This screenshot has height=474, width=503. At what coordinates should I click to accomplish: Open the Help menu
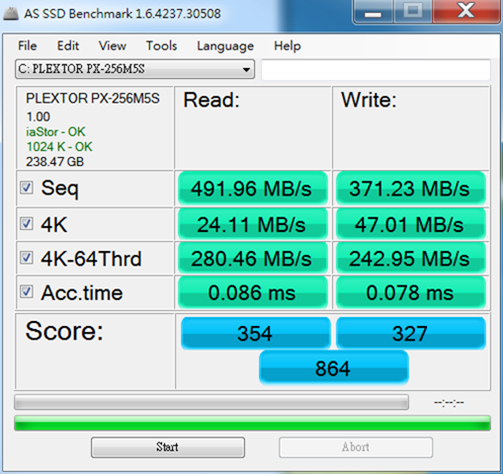click(287, 46)
